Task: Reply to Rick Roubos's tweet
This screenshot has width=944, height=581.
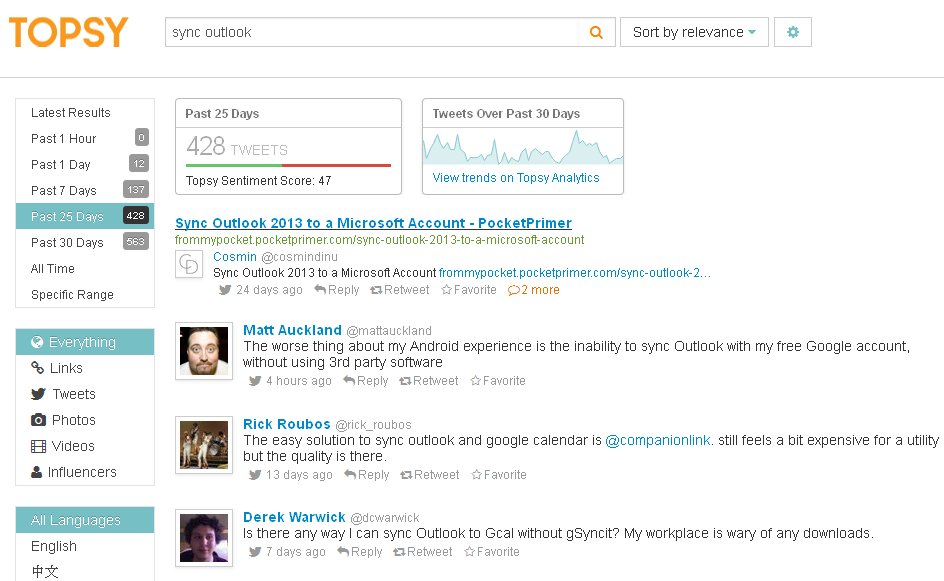Action: point(367,474)
